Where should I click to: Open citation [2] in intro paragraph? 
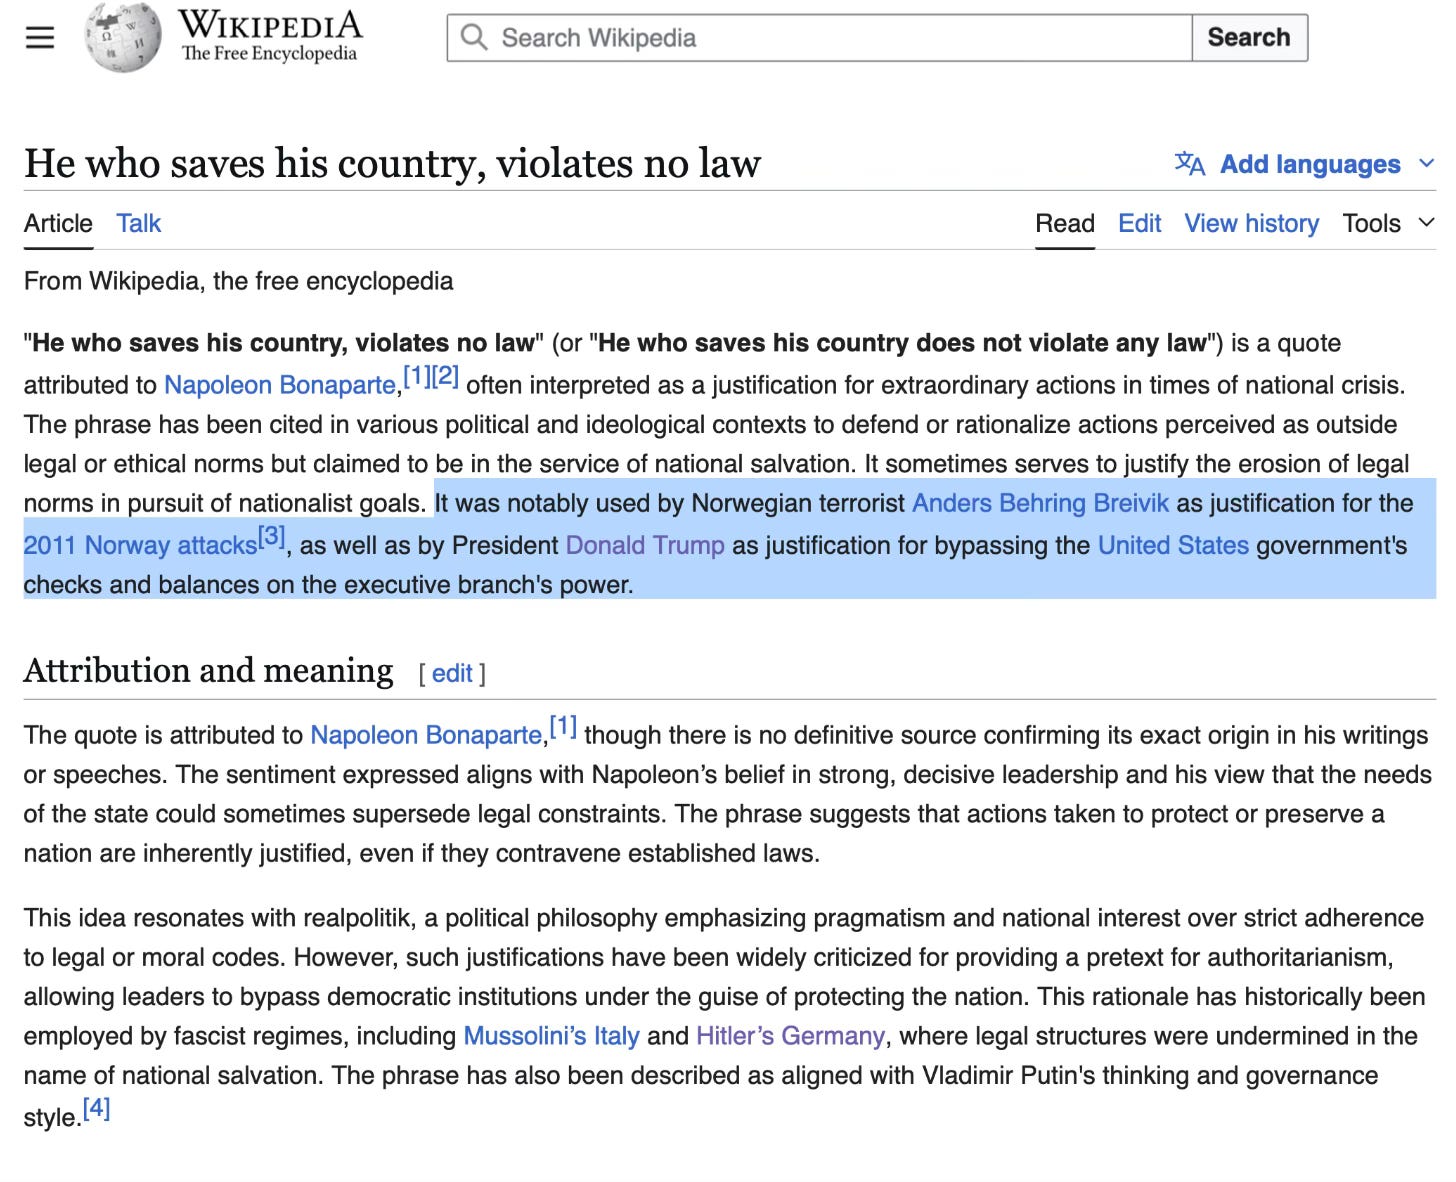click(x=445, y=376)
